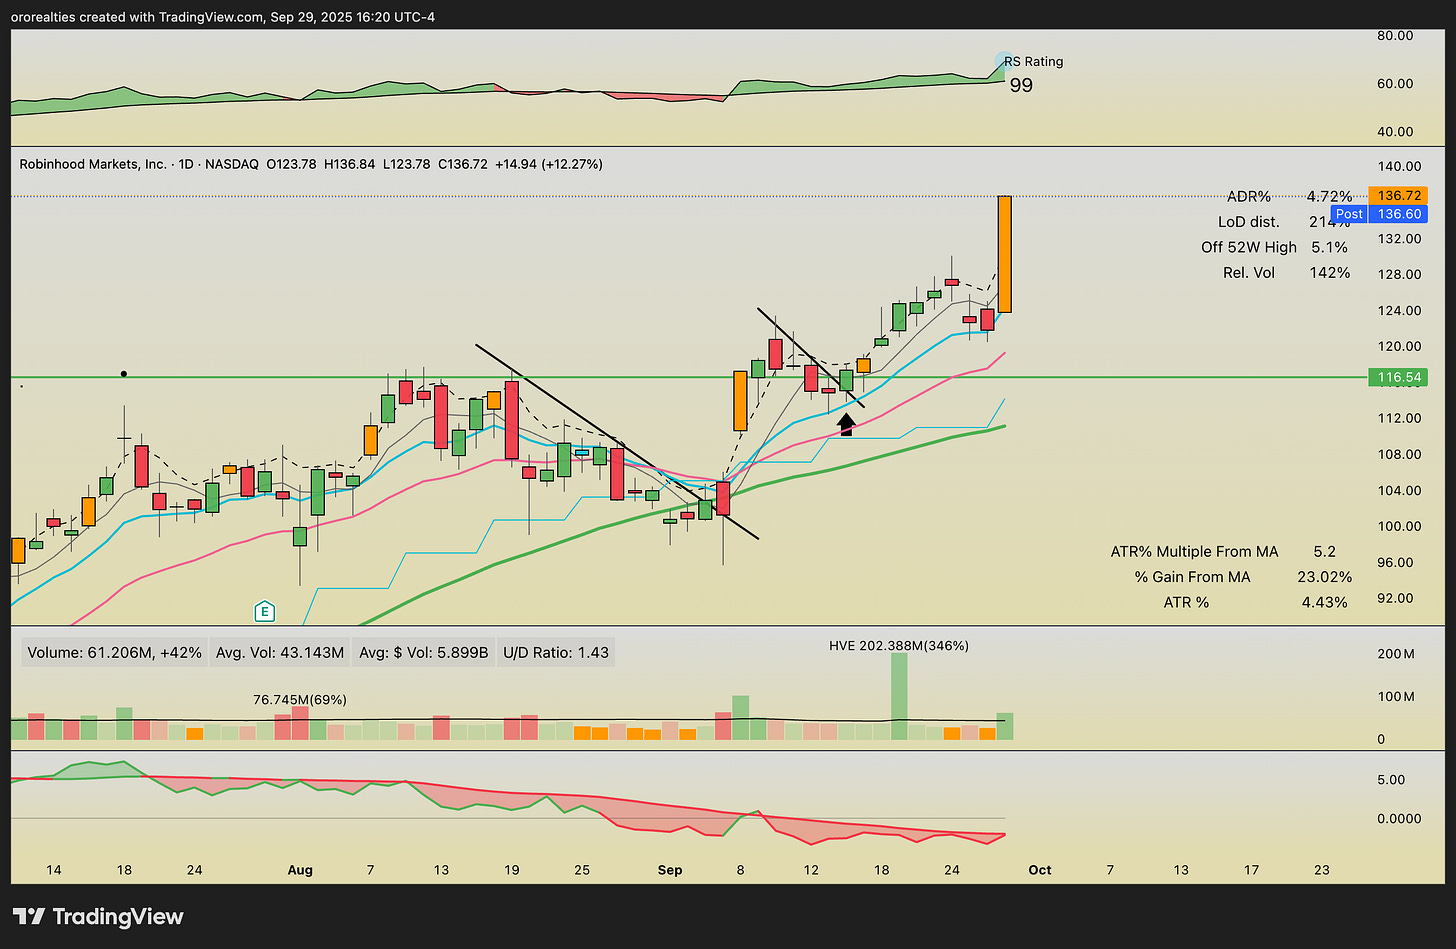Image resolution: width=1456 pixels, height=949 pixels.
Task: Click the TradingView logo icon
Action: point(28,916)
